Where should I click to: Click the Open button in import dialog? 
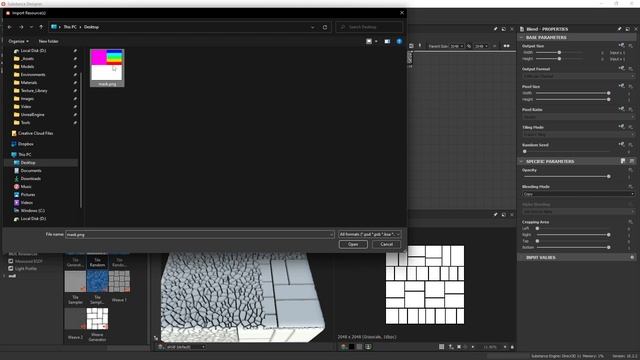[353, 244]
